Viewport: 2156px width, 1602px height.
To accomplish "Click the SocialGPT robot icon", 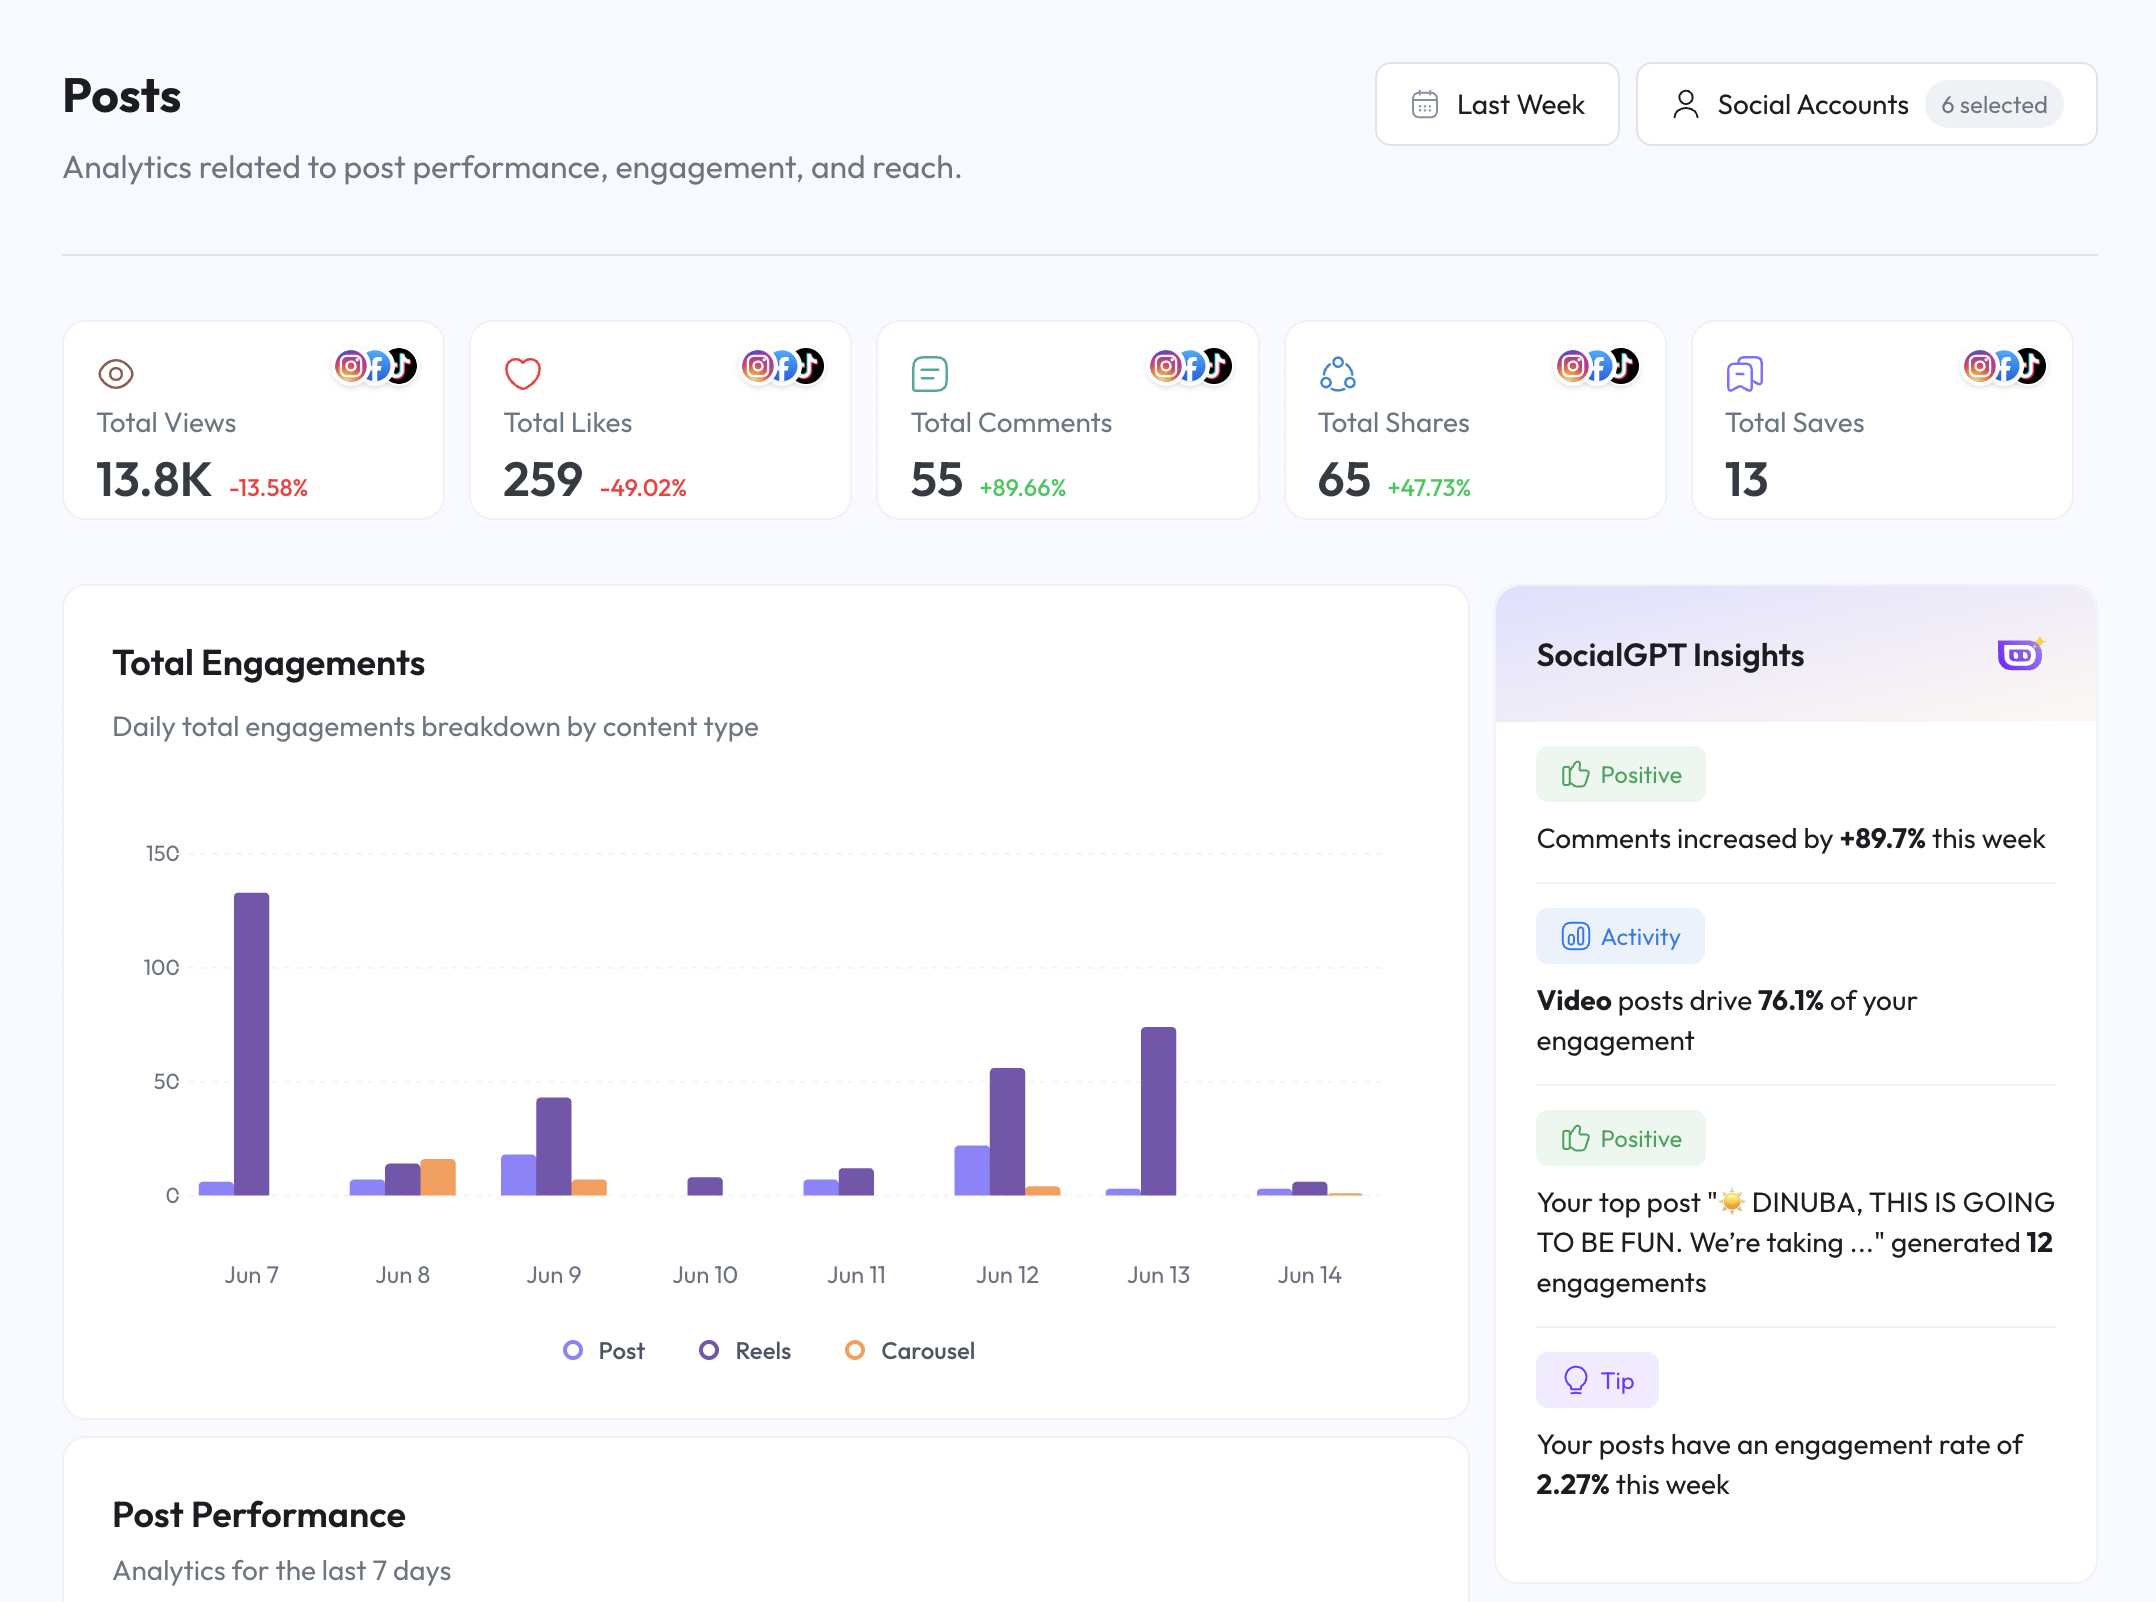I will [2020, 654].
